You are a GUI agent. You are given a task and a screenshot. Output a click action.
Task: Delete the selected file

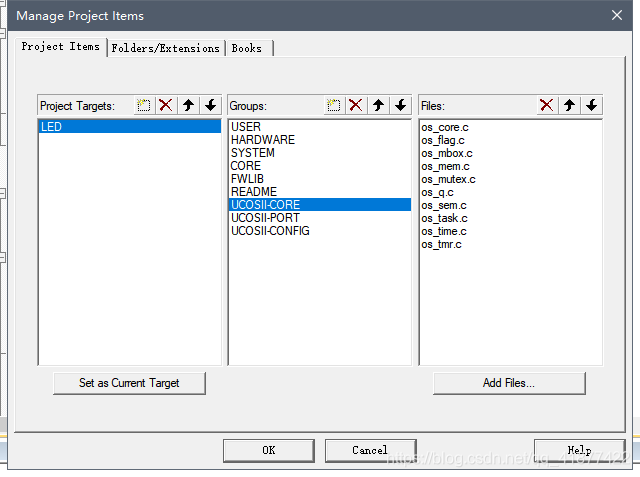click(x=547, y=106)
